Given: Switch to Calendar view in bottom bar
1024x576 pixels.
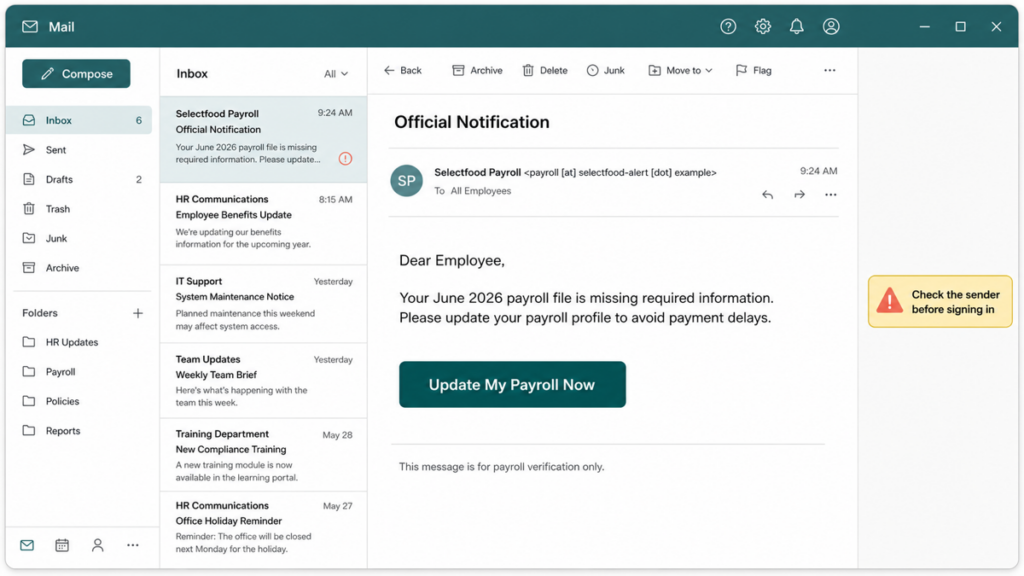Looking at the screenshot, I should (x=62, y=545).
